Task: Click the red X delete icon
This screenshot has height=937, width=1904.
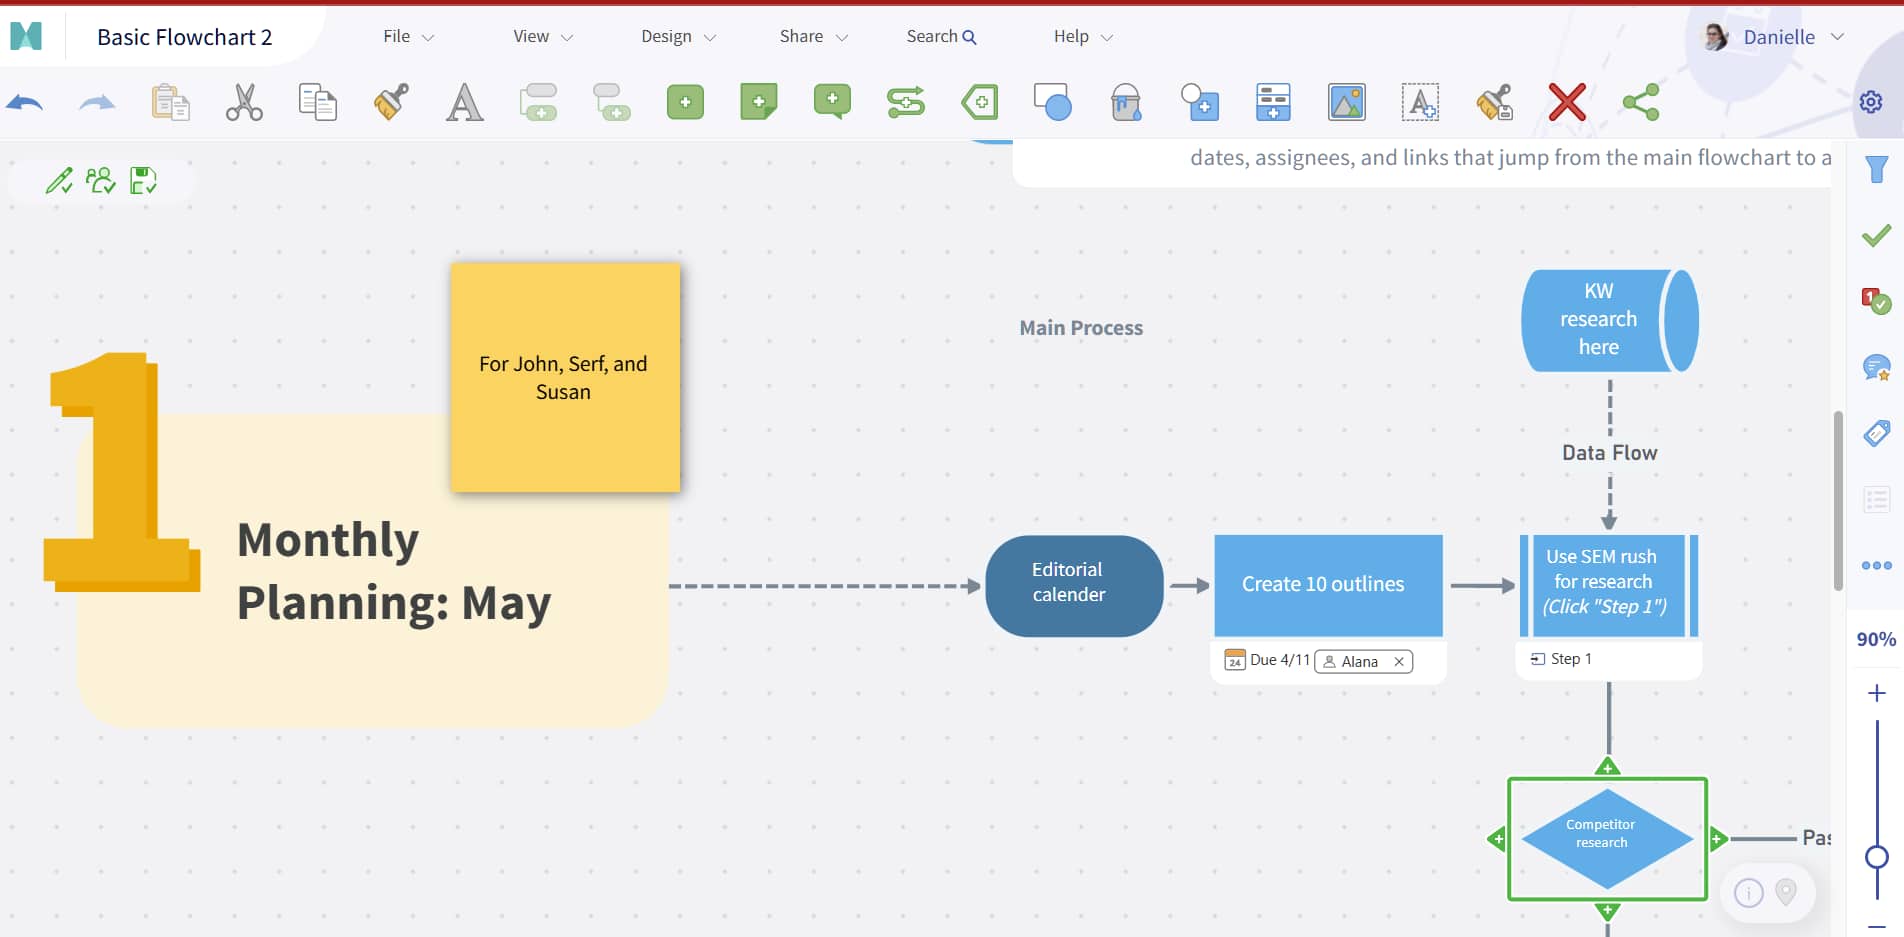Action: [1566, 102]
